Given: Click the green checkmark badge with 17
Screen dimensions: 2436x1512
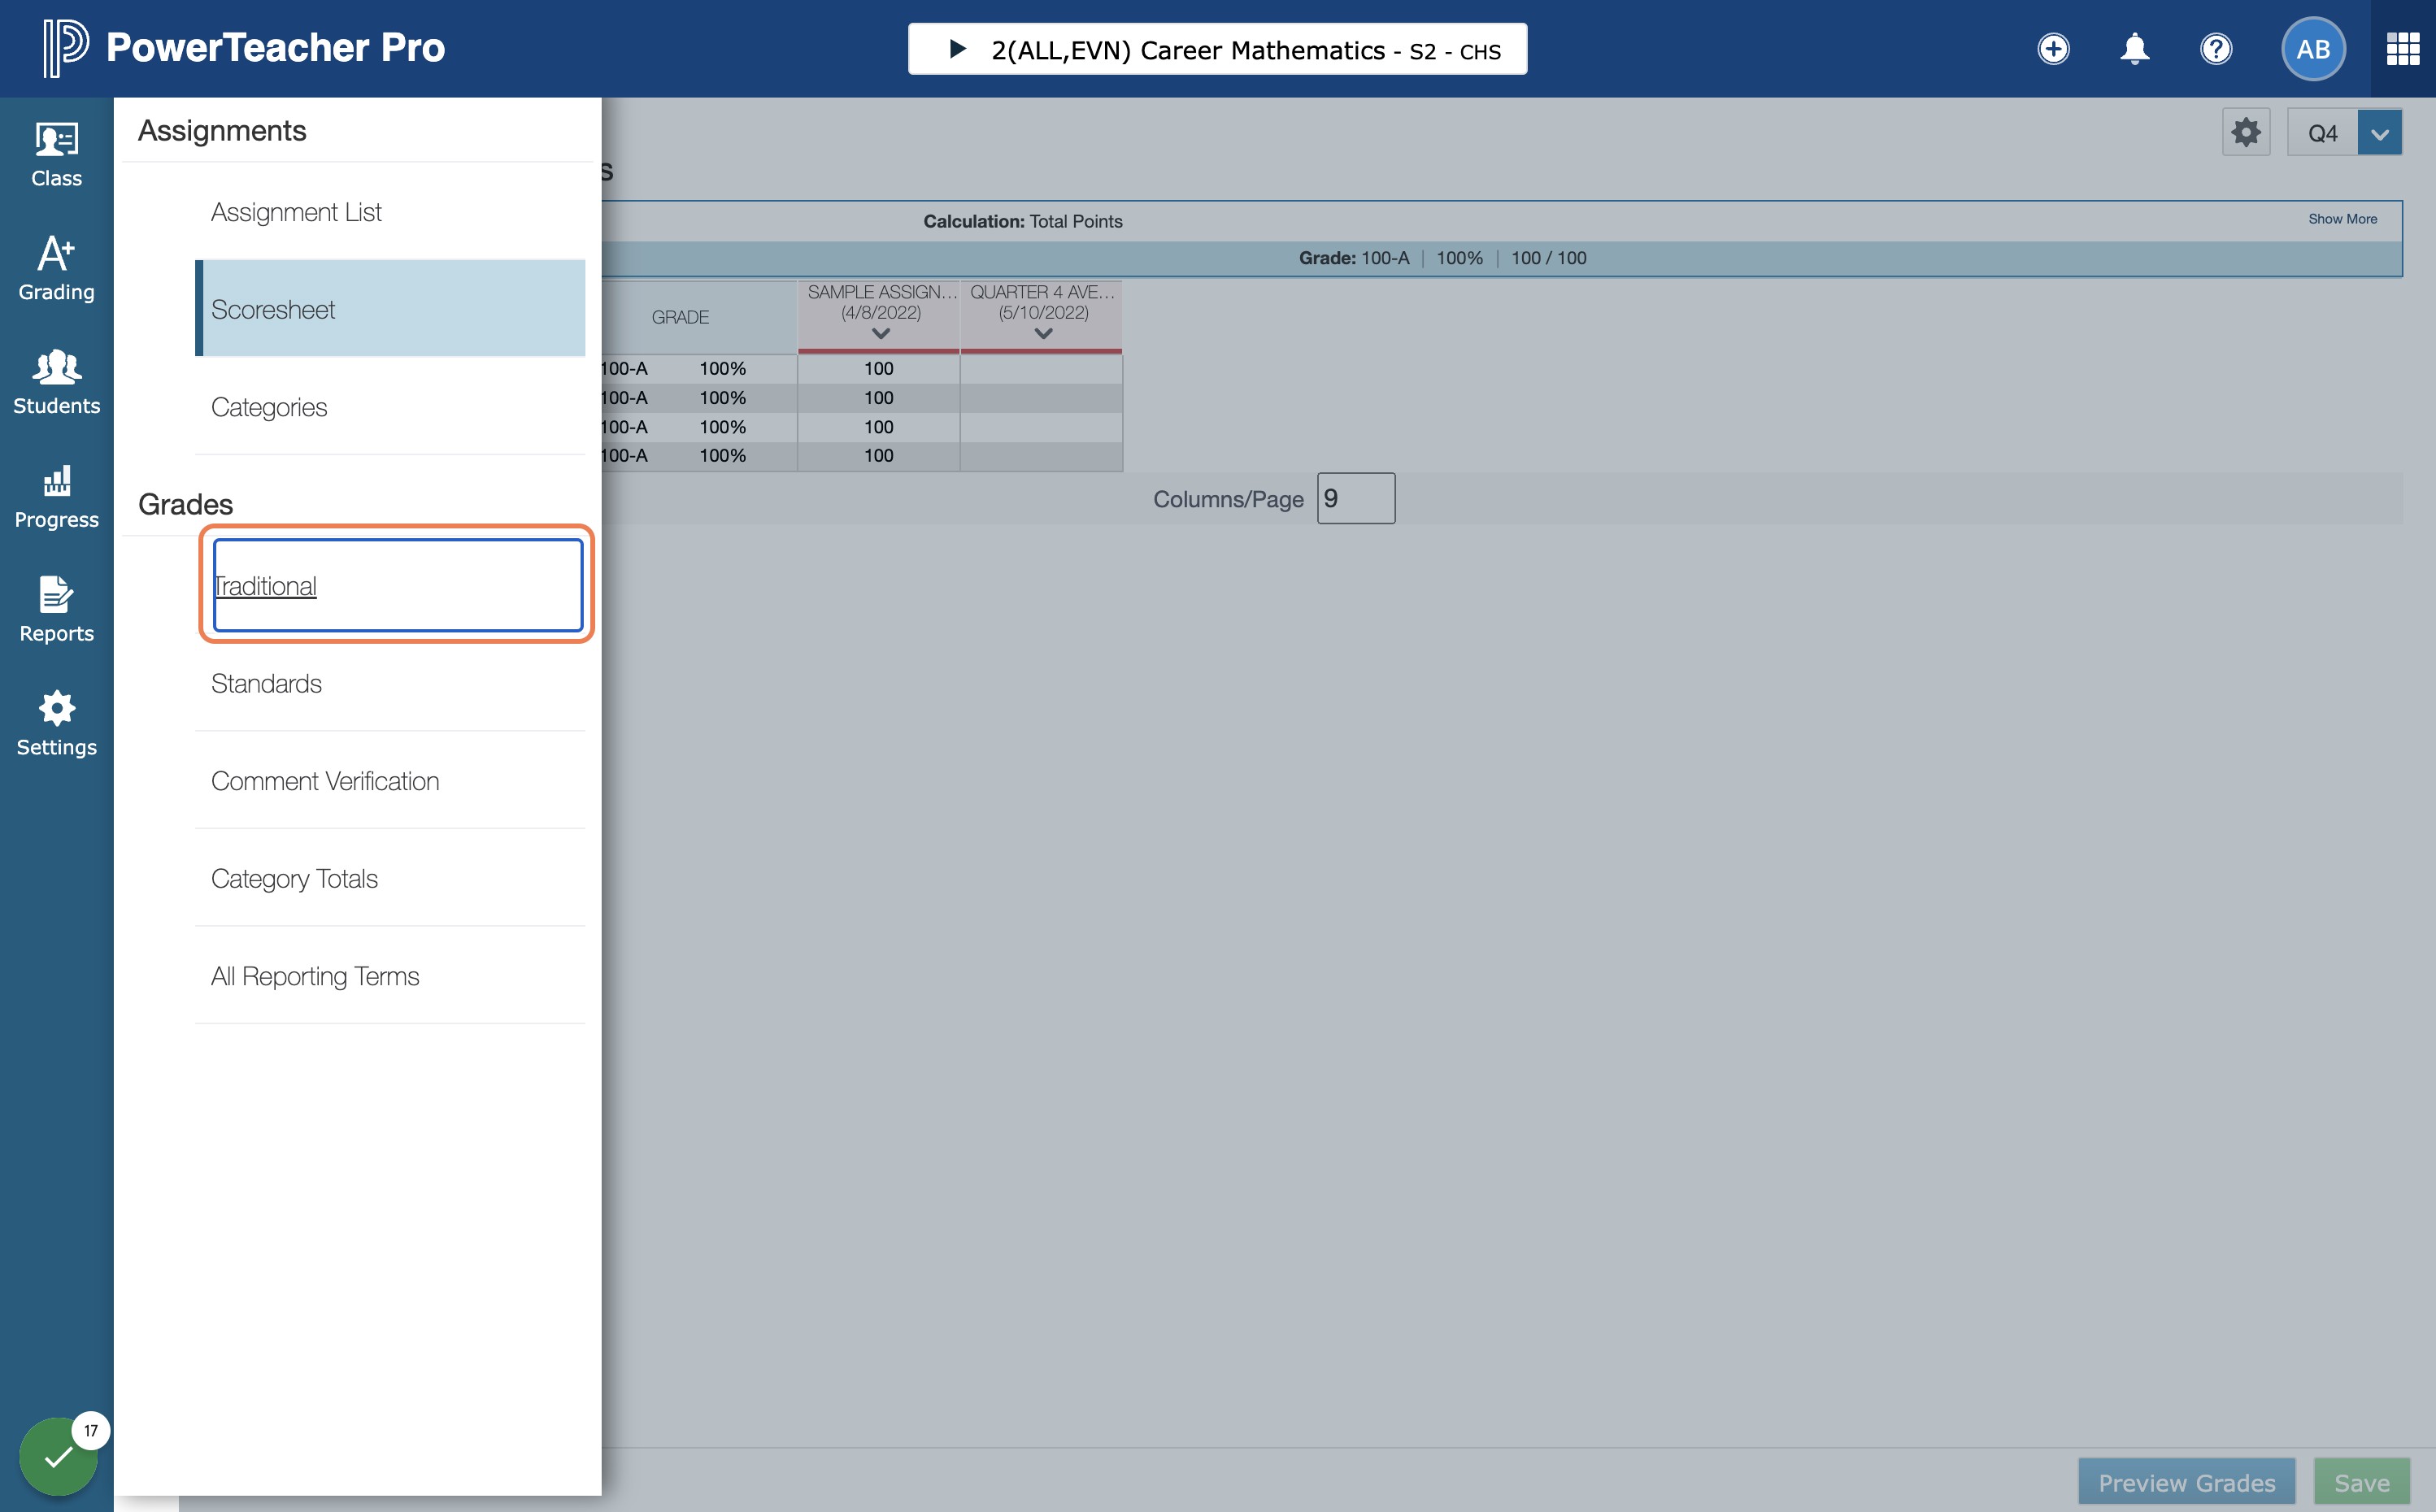Looking at the screenshot, I should (60, 1455).
